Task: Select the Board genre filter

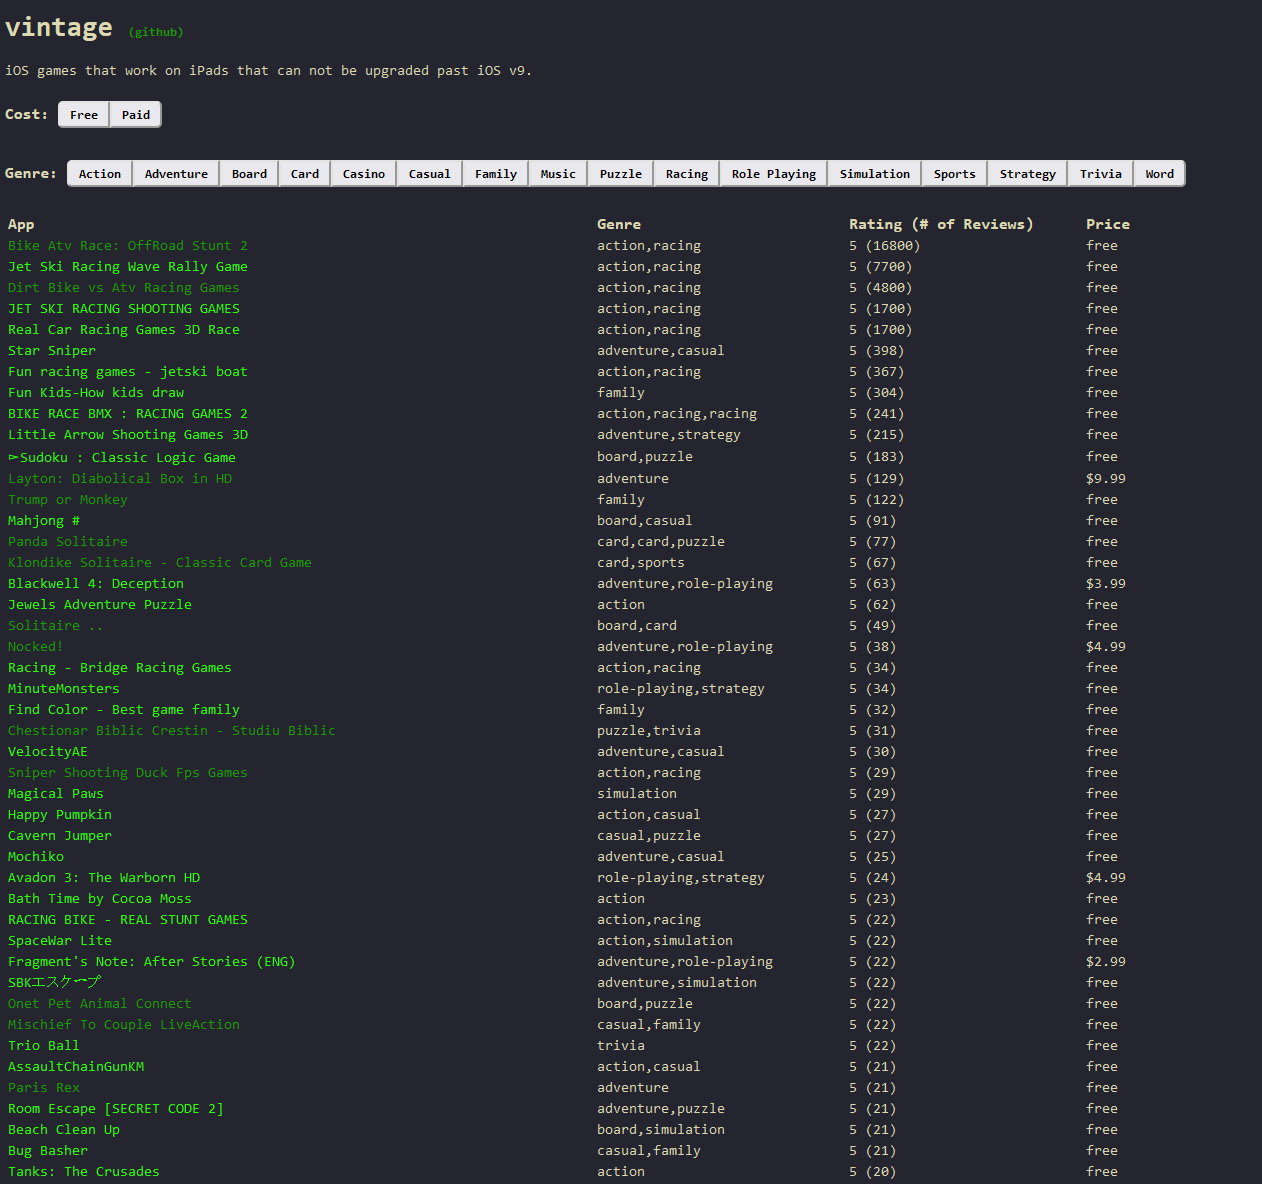Action: click(249, 174)
